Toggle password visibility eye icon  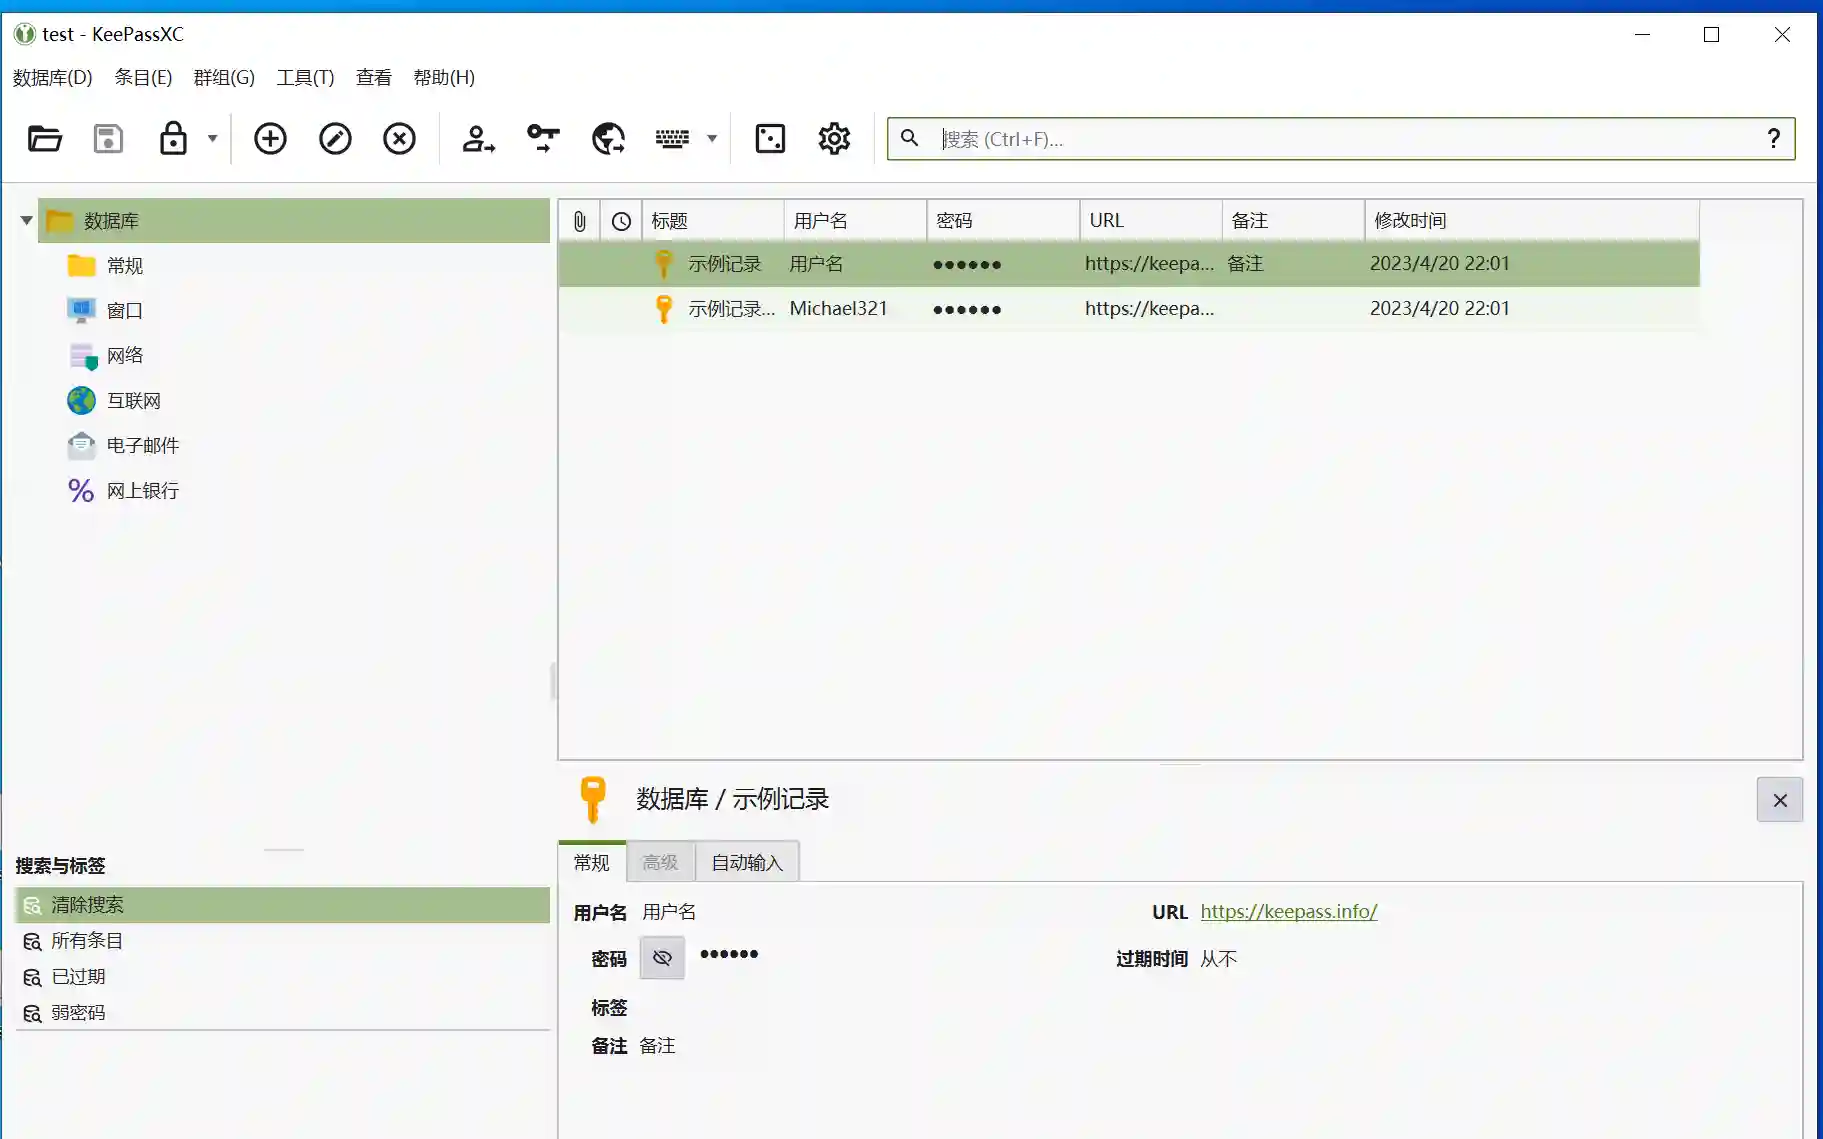(x=662, y=958)
